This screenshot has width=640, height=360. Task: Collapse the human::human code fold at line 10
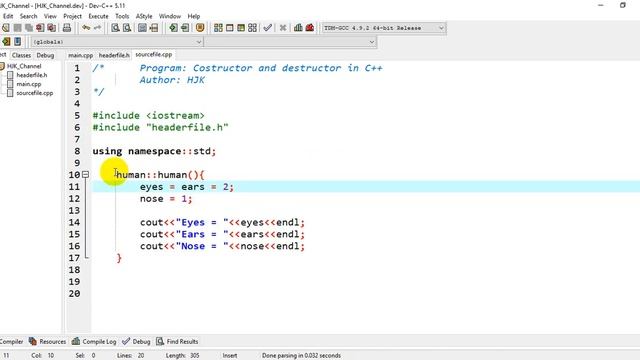pos(85,175)
